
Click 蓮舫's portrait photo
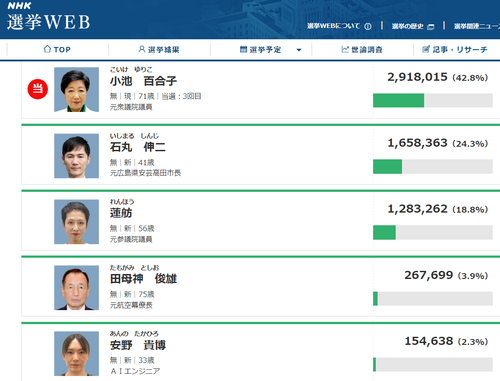pos(76,222)
